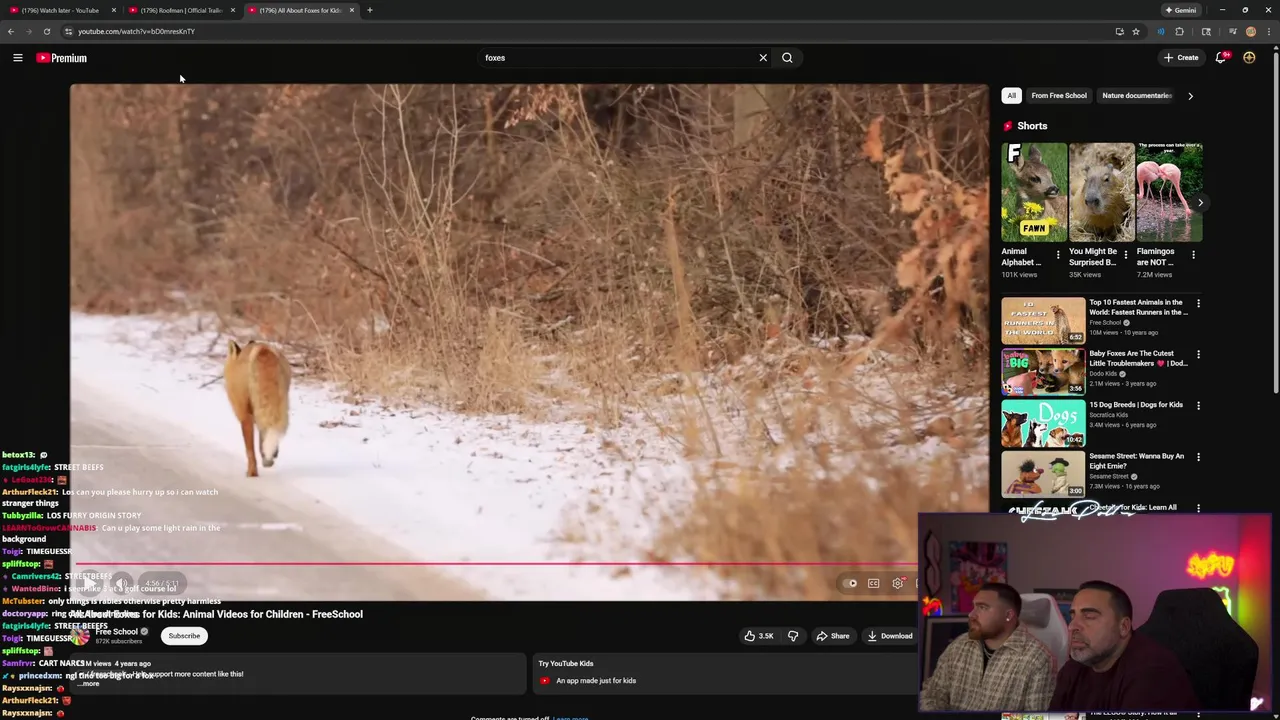Open options for Baby Foxes video
This screenshot has width=1280, height=720.
[x=1198, y=354]
